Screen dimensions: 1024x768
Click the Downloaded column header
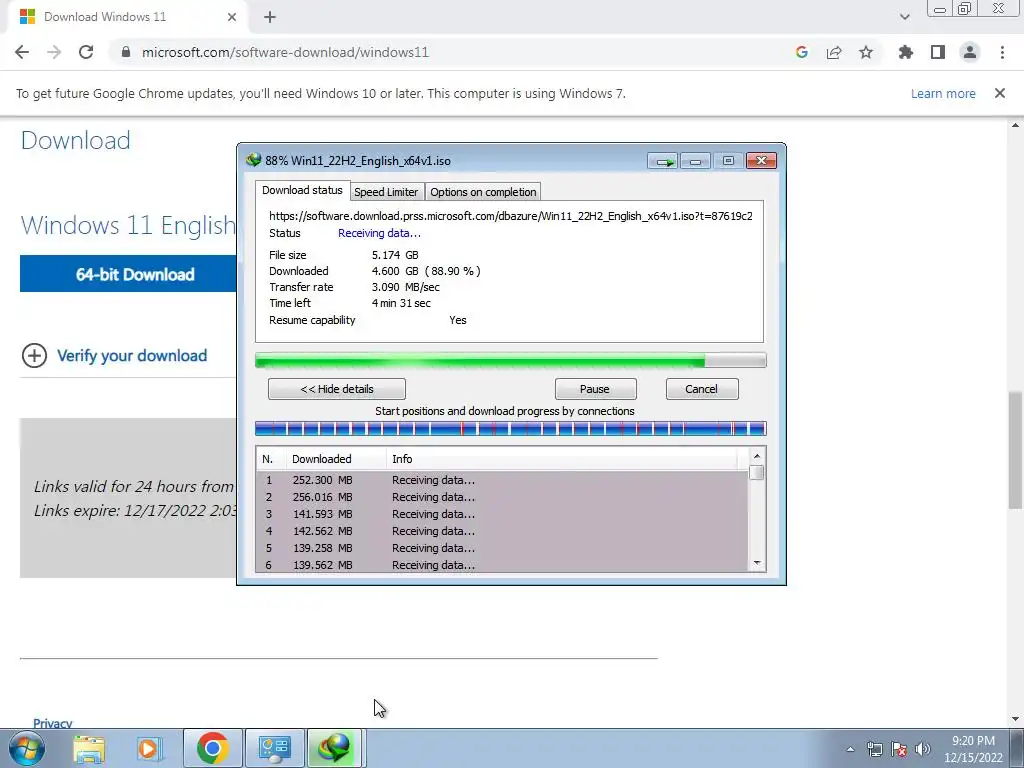pyautogui.click(x=336, y=459)
